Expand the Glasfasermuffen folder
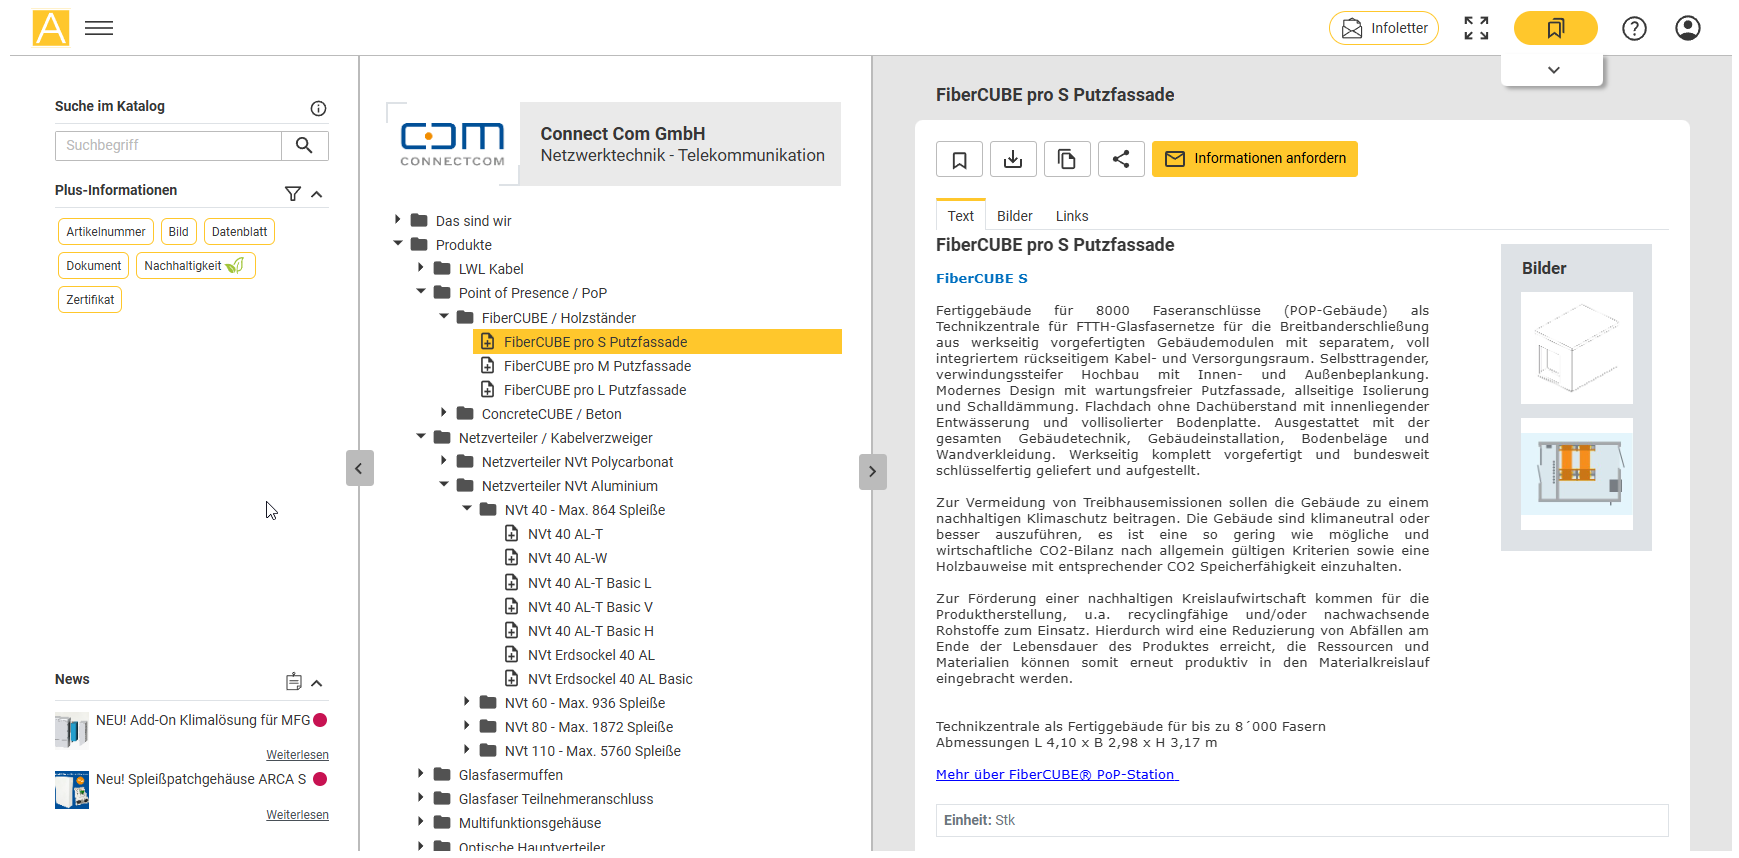This screenshot has width=1739, height=858. click(x=421, y=773)
